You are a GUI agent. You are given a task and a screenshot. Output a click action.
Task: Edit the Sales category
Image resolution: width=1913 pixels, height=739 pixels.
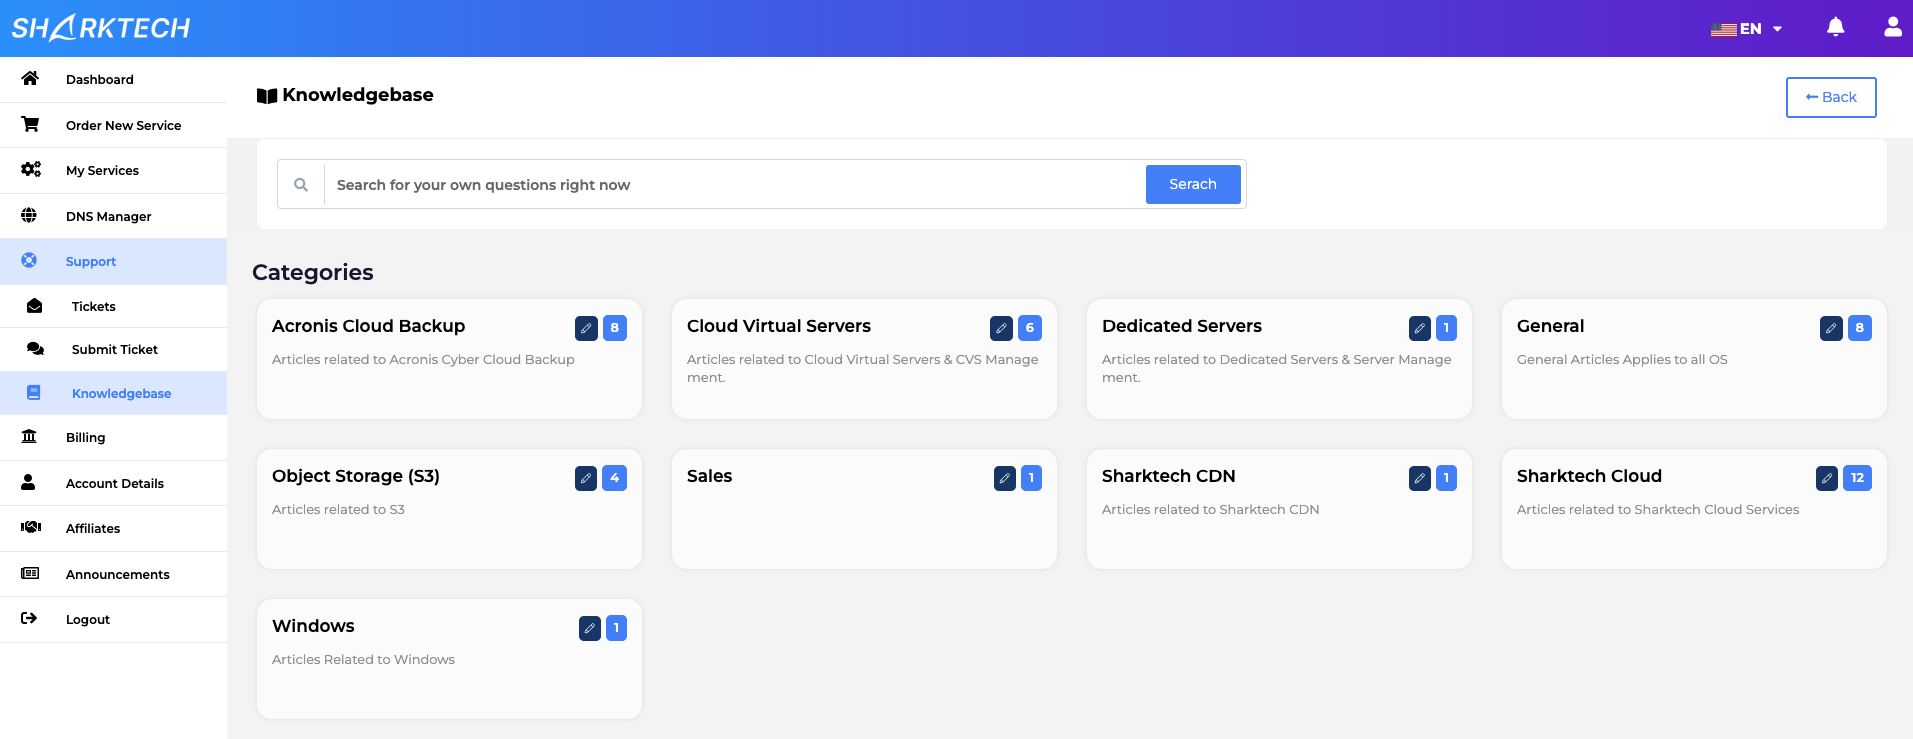pos(1005,478)
